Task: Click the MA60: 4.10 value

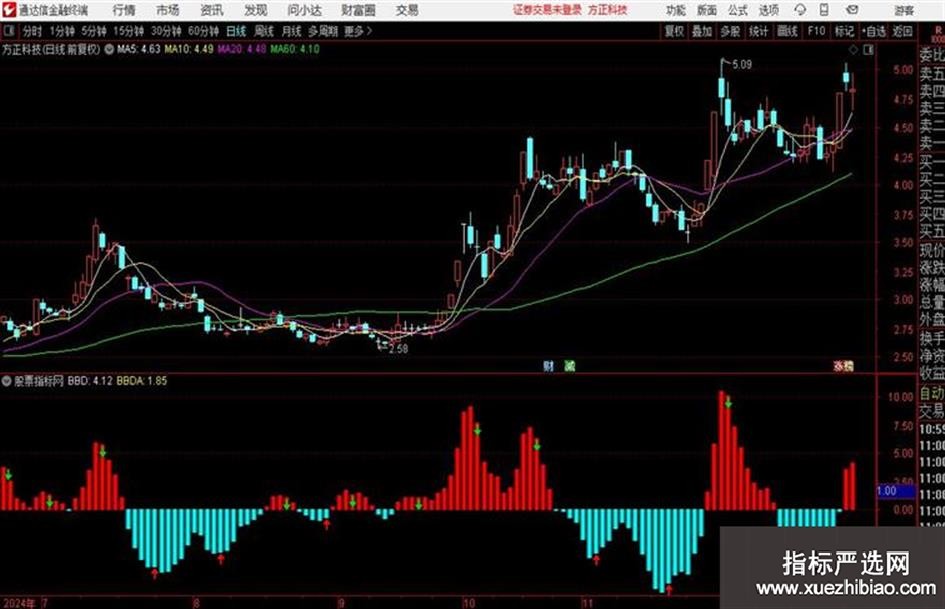Action: click(x=295, y=49)
